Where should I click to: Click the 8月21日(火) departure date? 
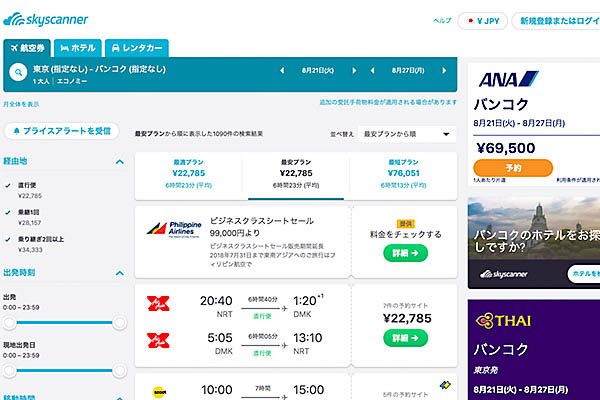[318, 70]
